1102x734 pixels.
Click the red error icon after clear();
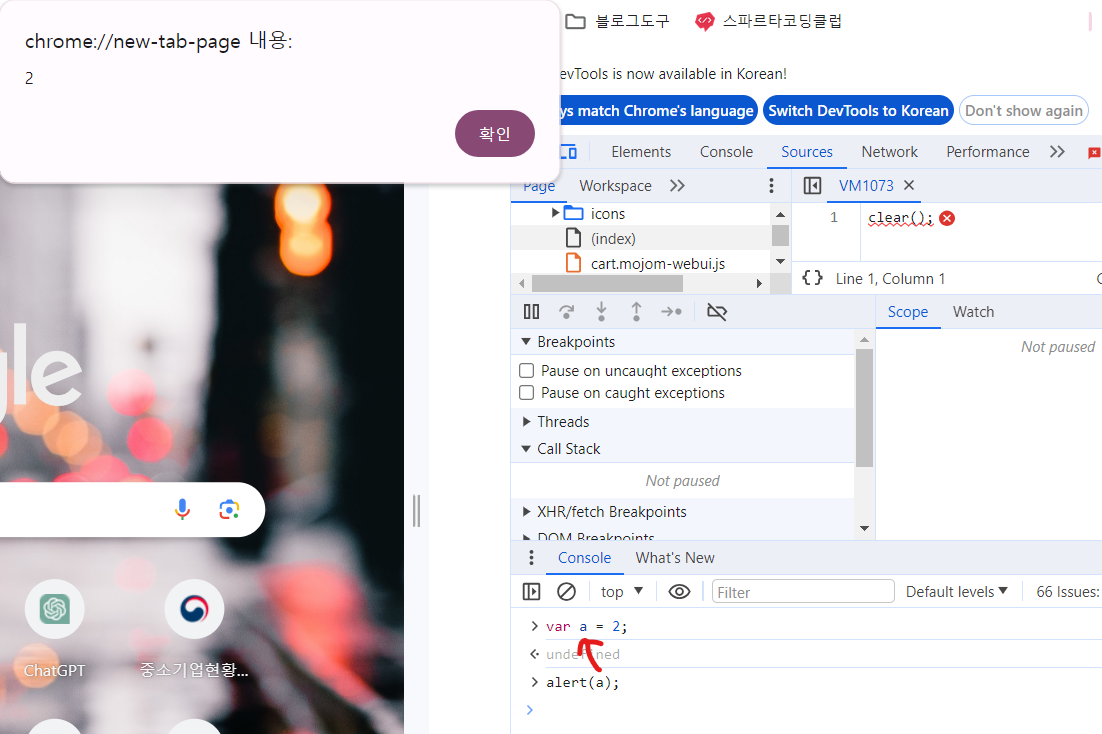click(x=947, y=218)
